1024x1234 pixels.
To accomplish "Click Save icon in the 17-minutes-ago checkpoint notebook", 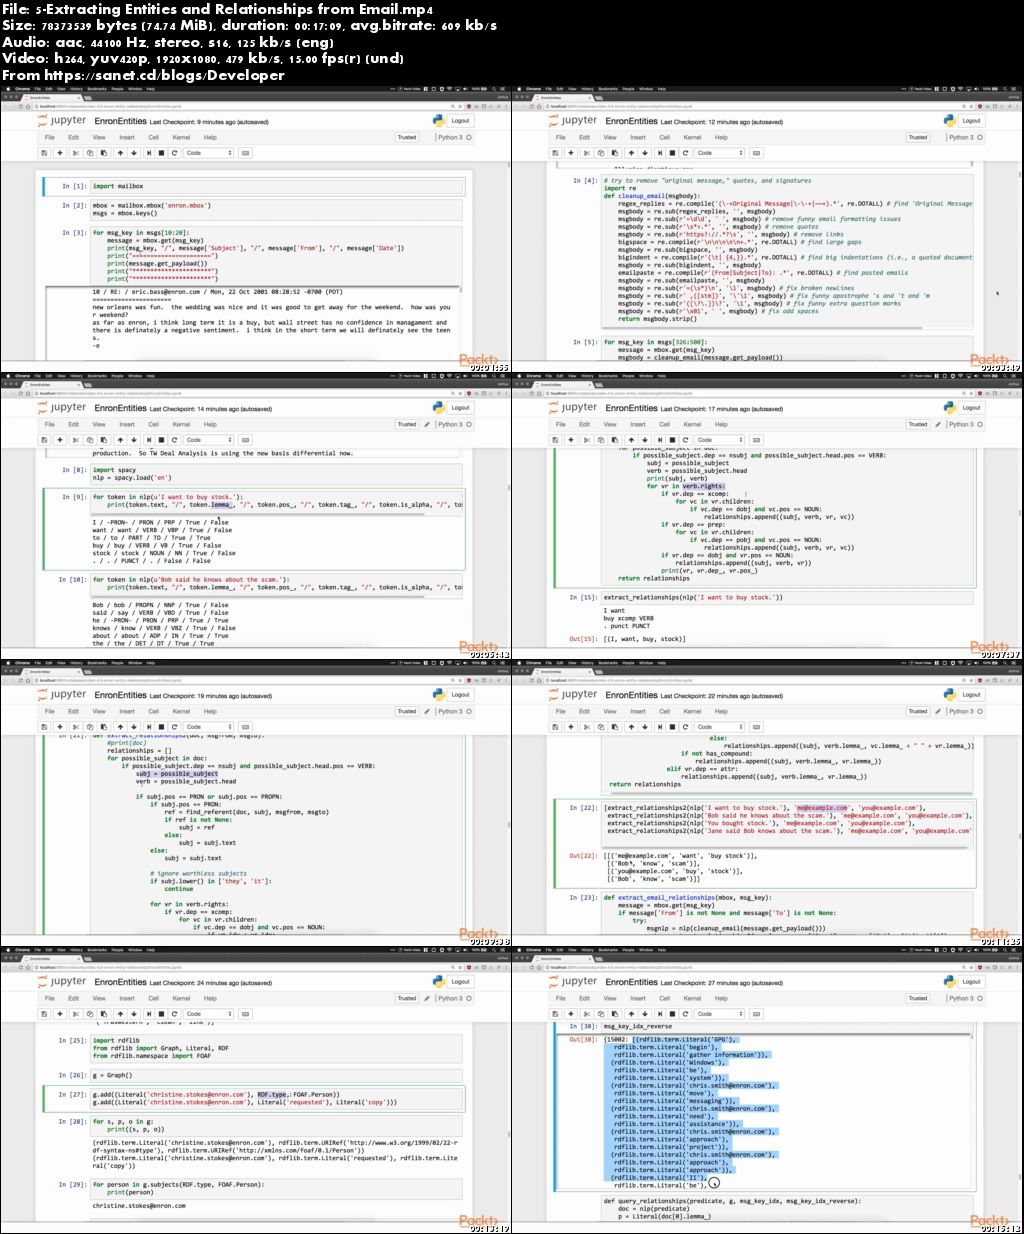I will click(555, 440).
